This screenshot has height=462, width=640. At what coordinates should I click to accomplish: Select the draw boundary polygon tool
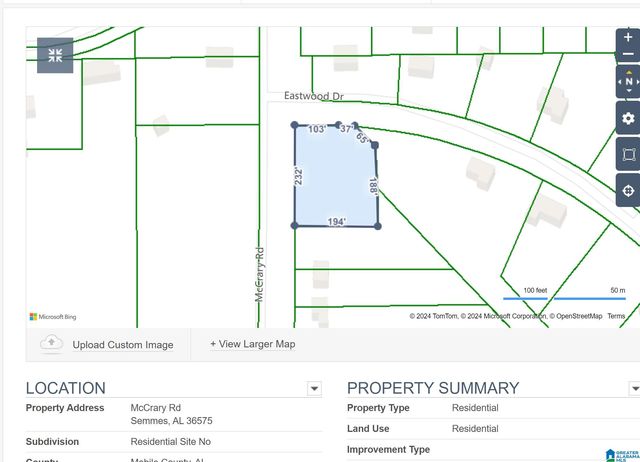click(x=628, y=154)
